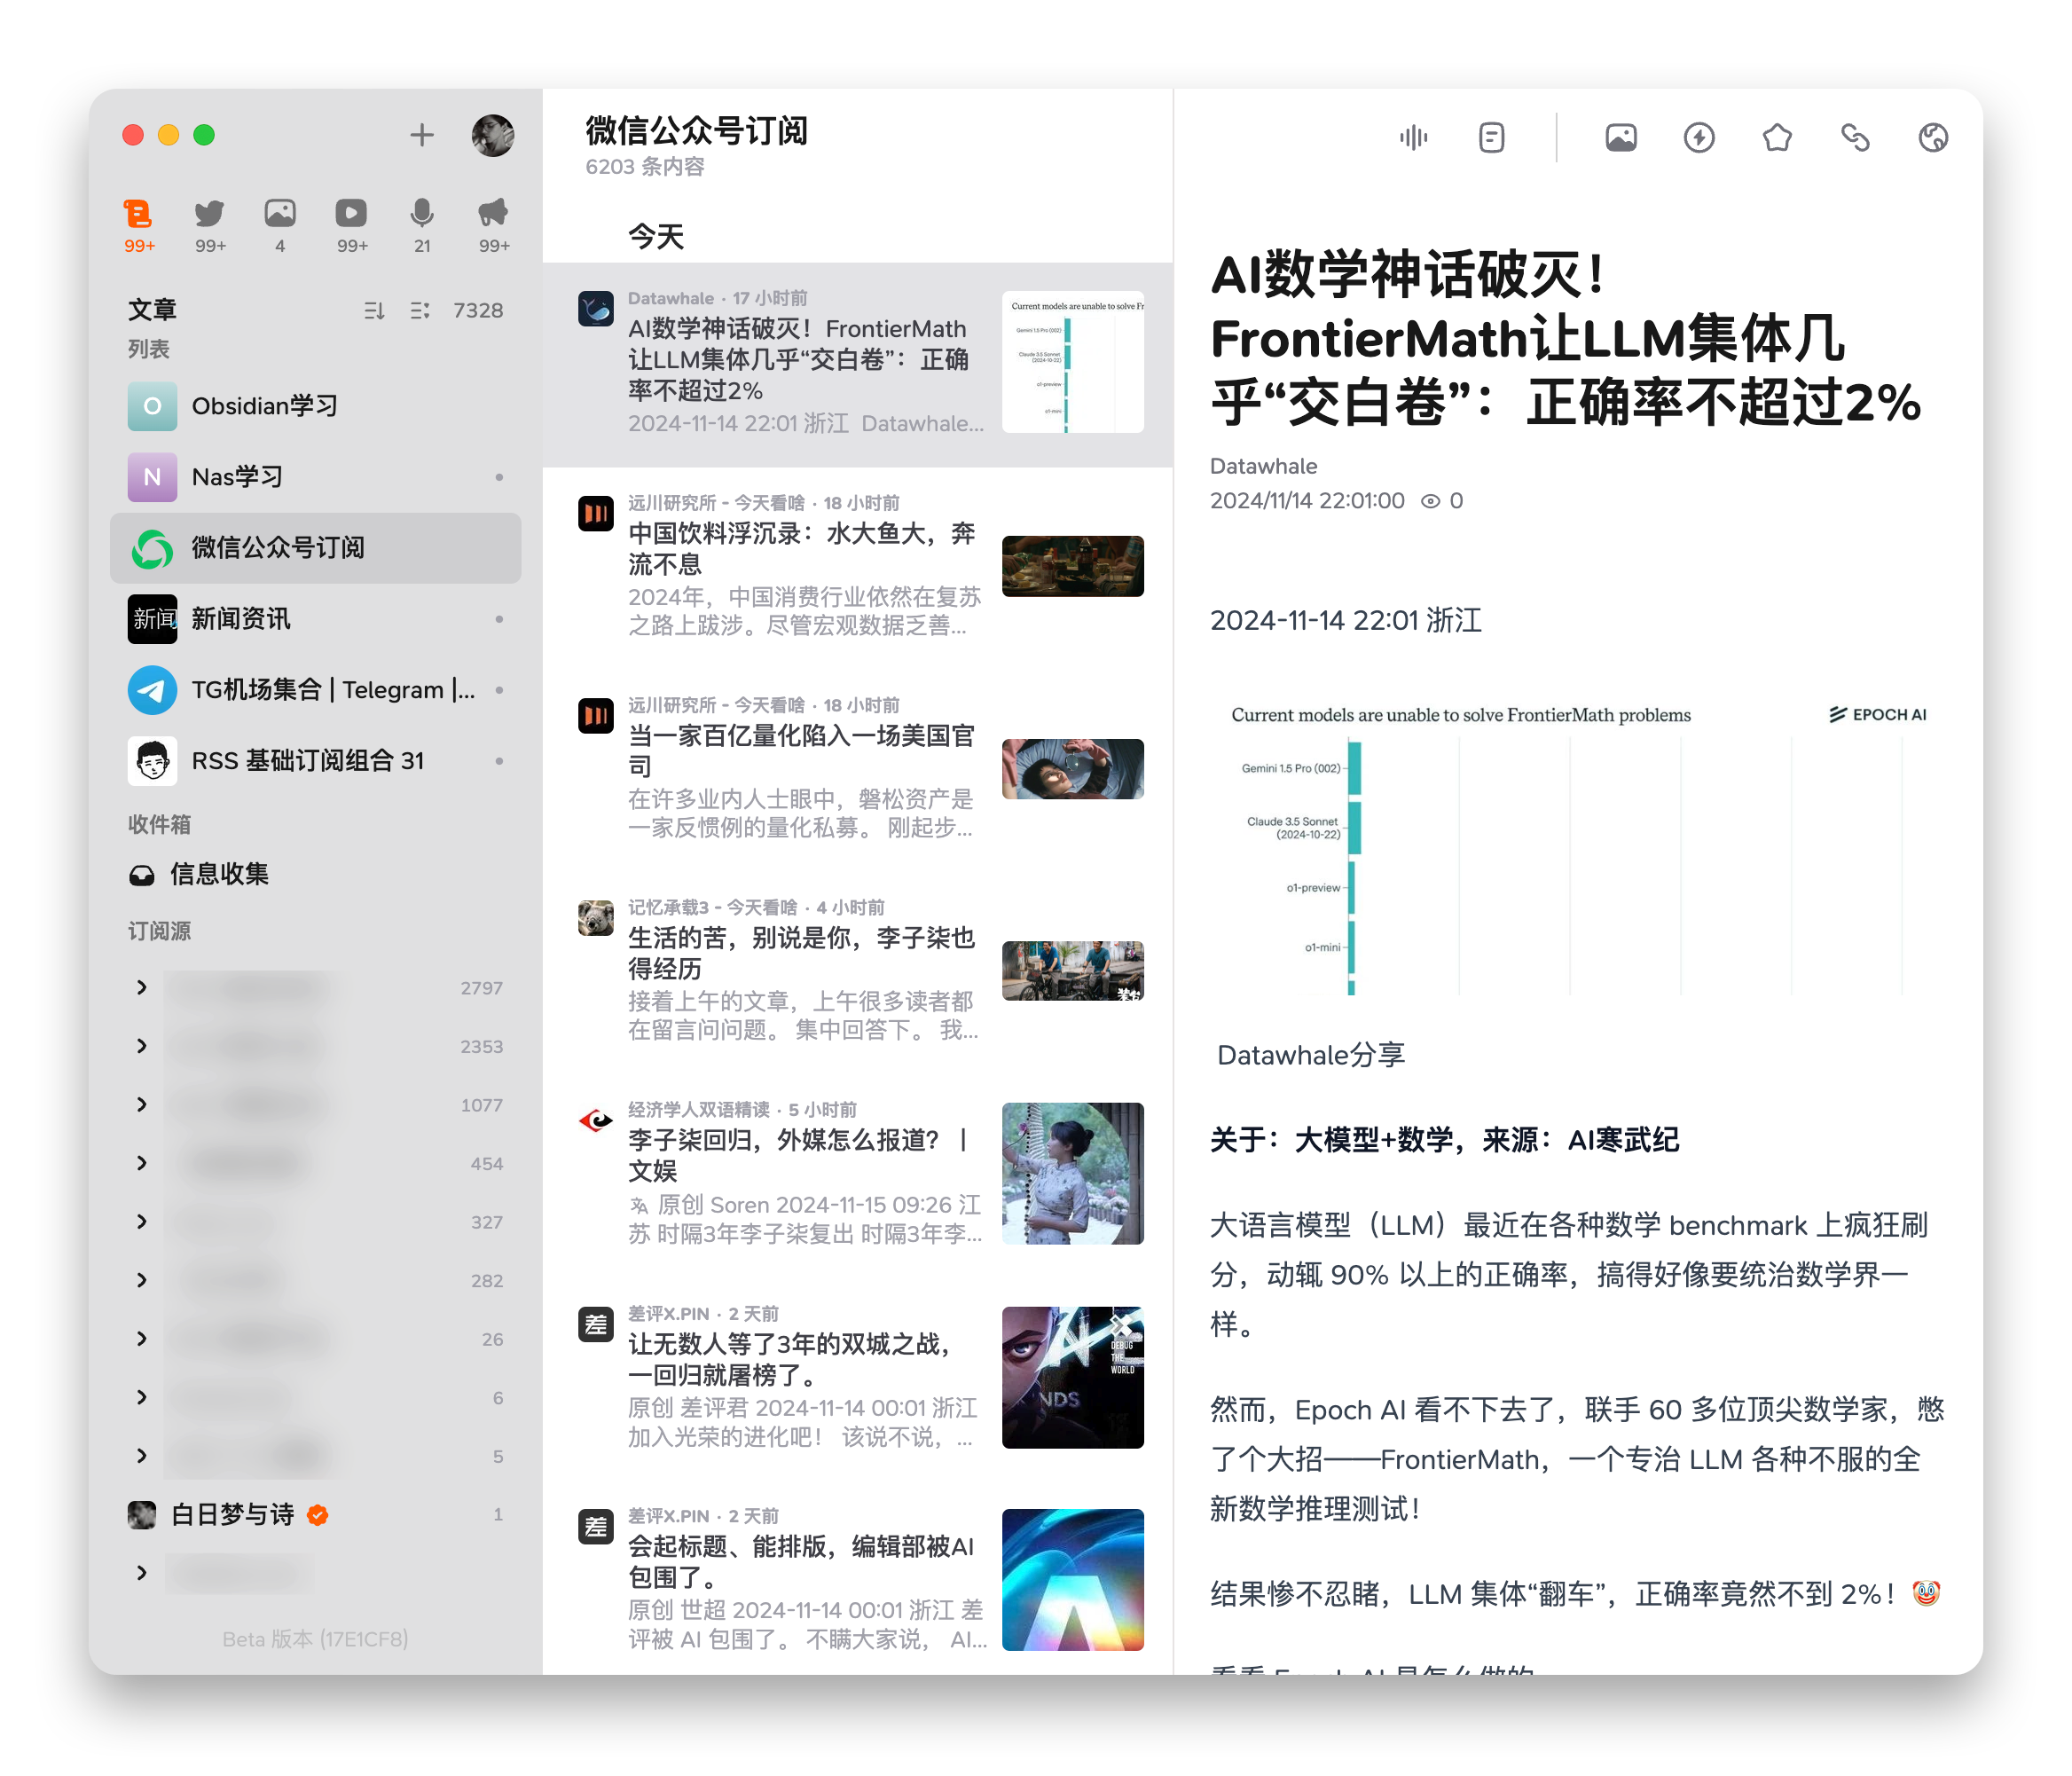Click the 微信公众号订阅 list heading
Image resolution: width=2072 pixels, height=1776 pixels.
[x=696, y=130]
